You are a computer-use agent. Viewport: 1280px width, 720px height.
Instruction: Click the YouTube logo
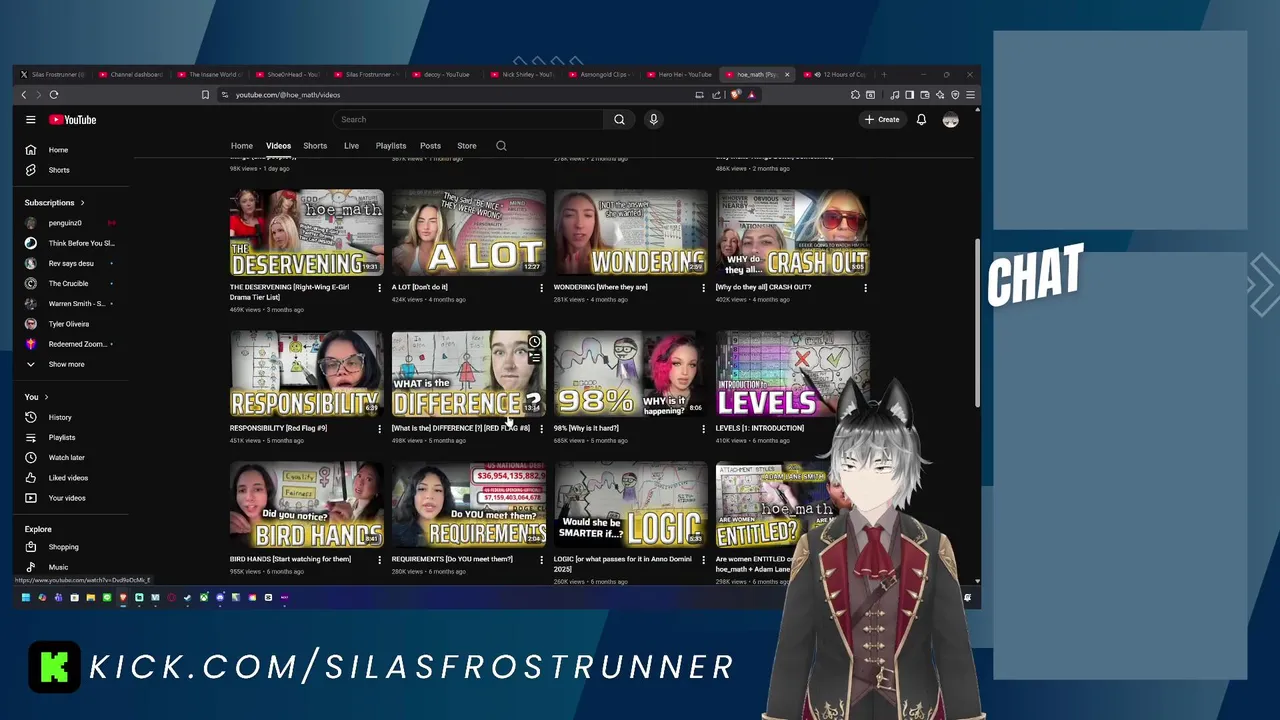coord(73,120)
